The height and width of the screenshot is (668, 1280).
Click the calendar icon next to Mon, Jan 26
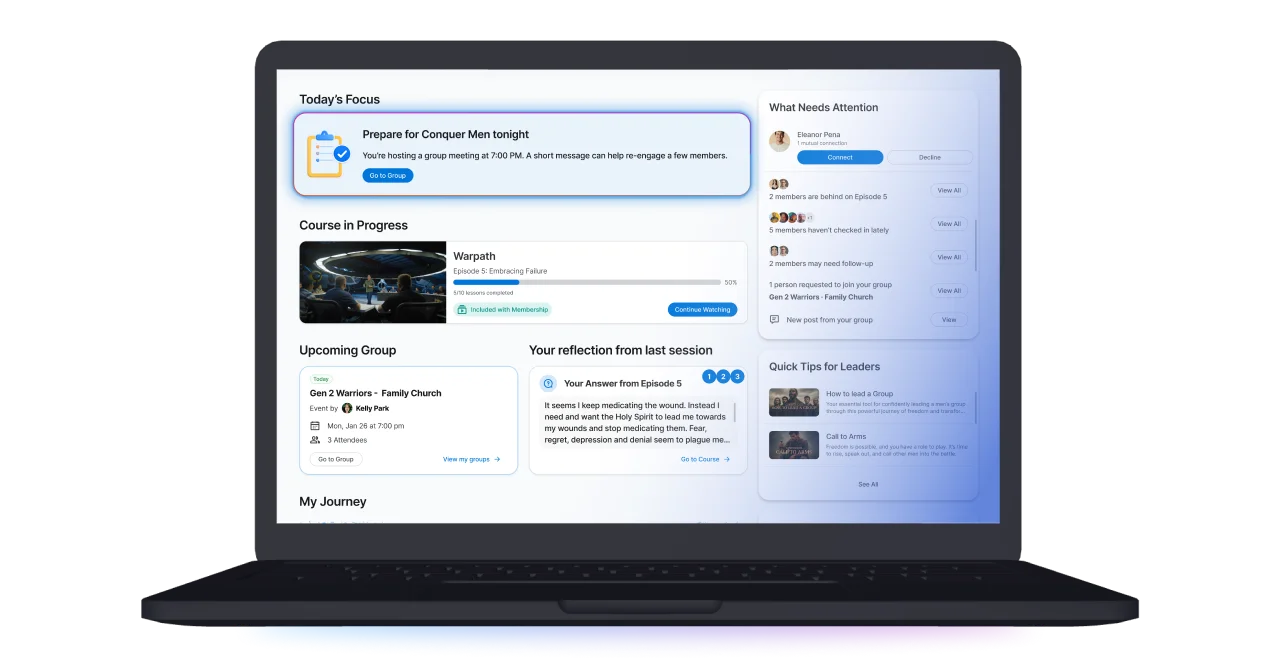[x=315, y=426]
